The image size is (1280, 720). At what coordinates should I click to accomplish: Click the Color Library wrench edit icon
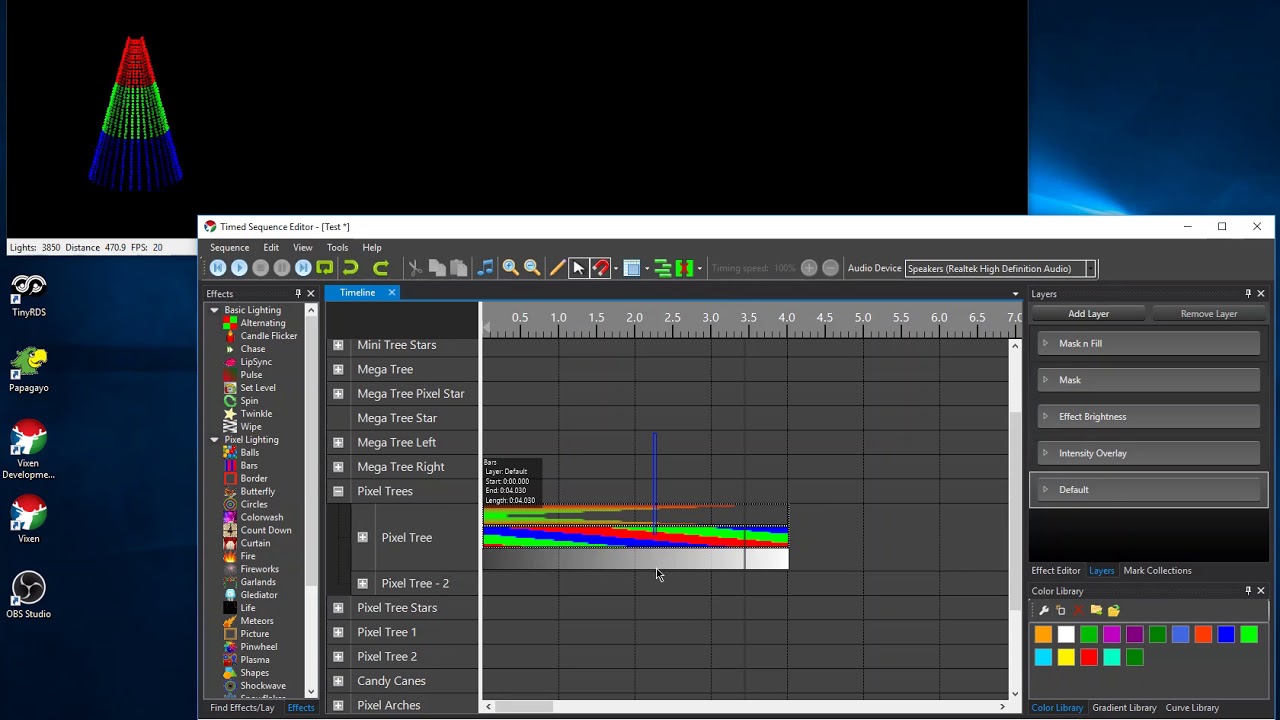point(1044,610)
